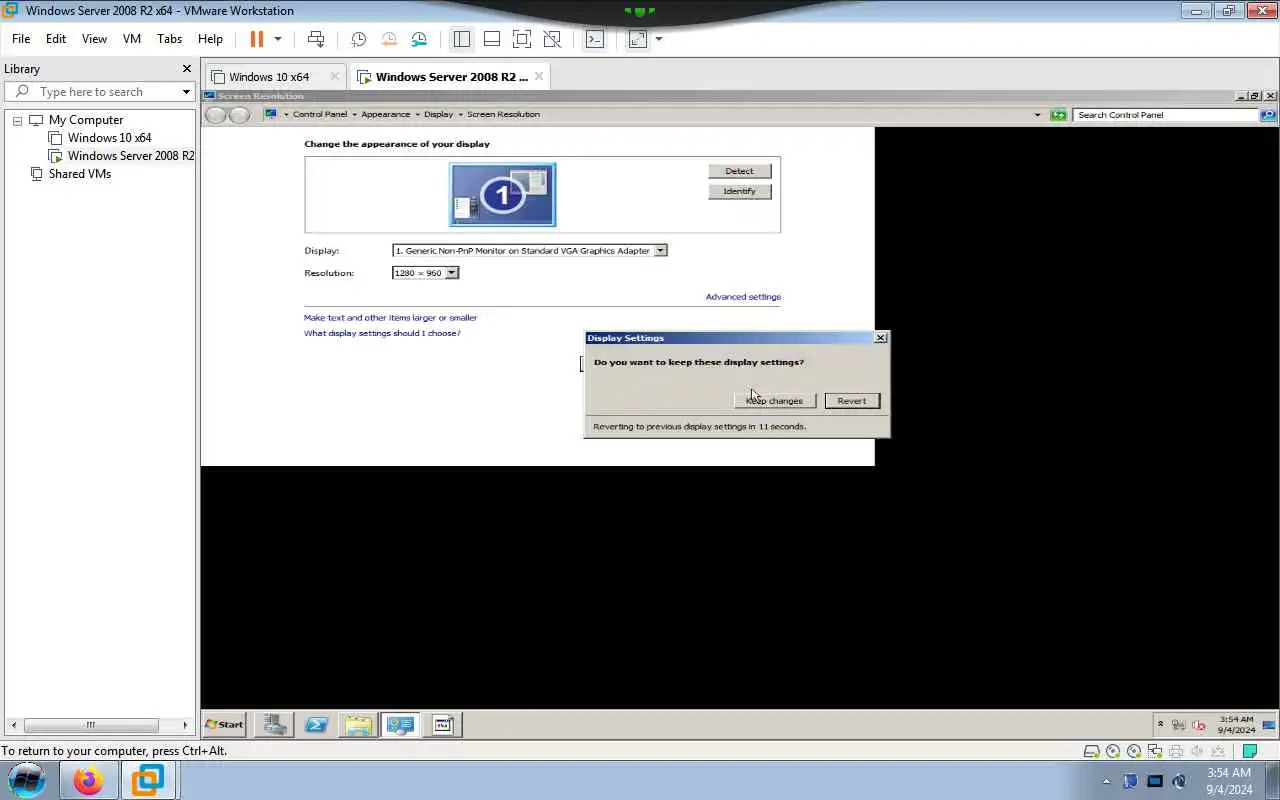Open What display settings should I choose link

pos(382,334)
